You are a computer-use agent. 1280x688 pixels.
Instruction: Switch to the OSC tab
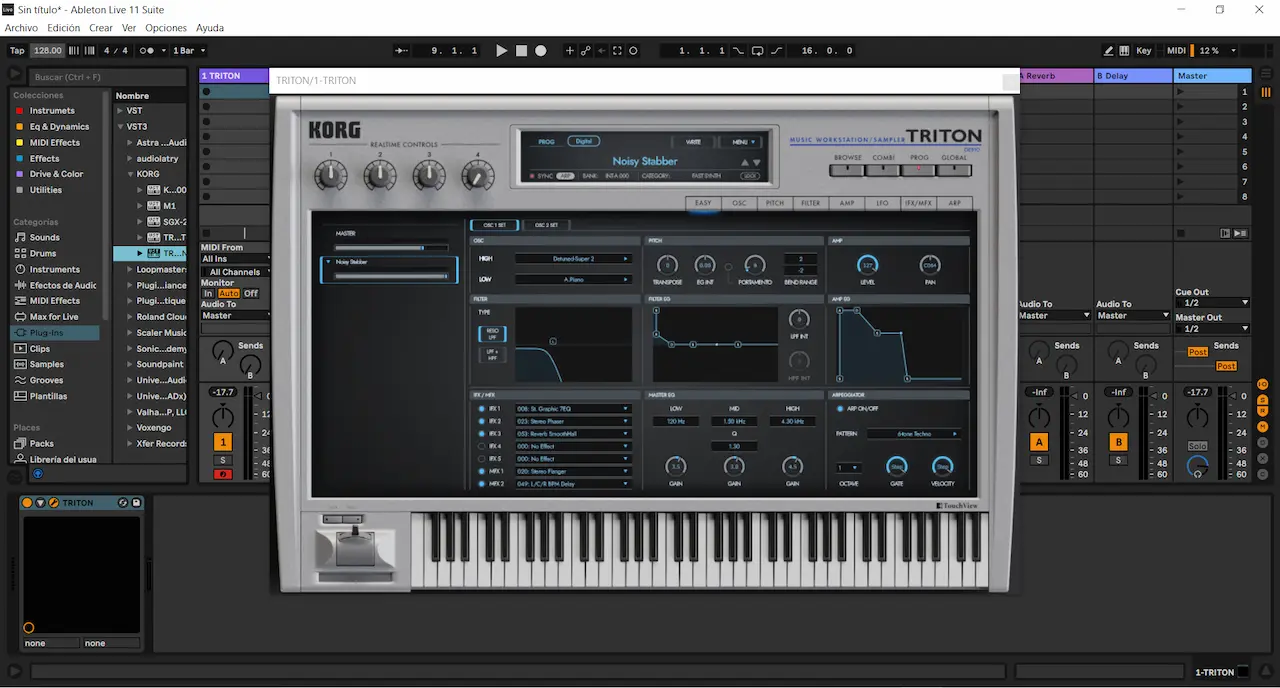click(739, 203)
